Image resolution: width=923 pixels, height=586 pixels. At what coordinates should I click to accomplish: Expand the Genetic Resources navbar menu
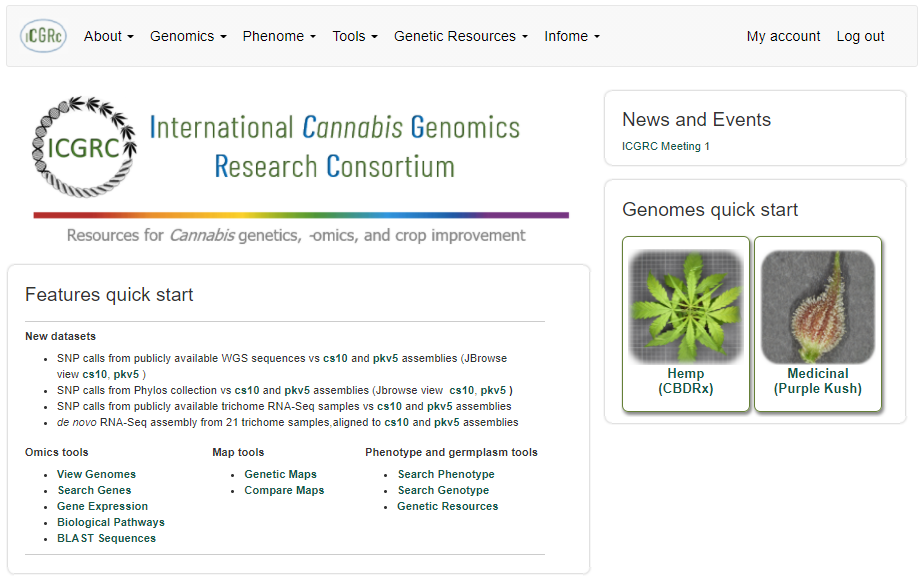coord(461,36)
